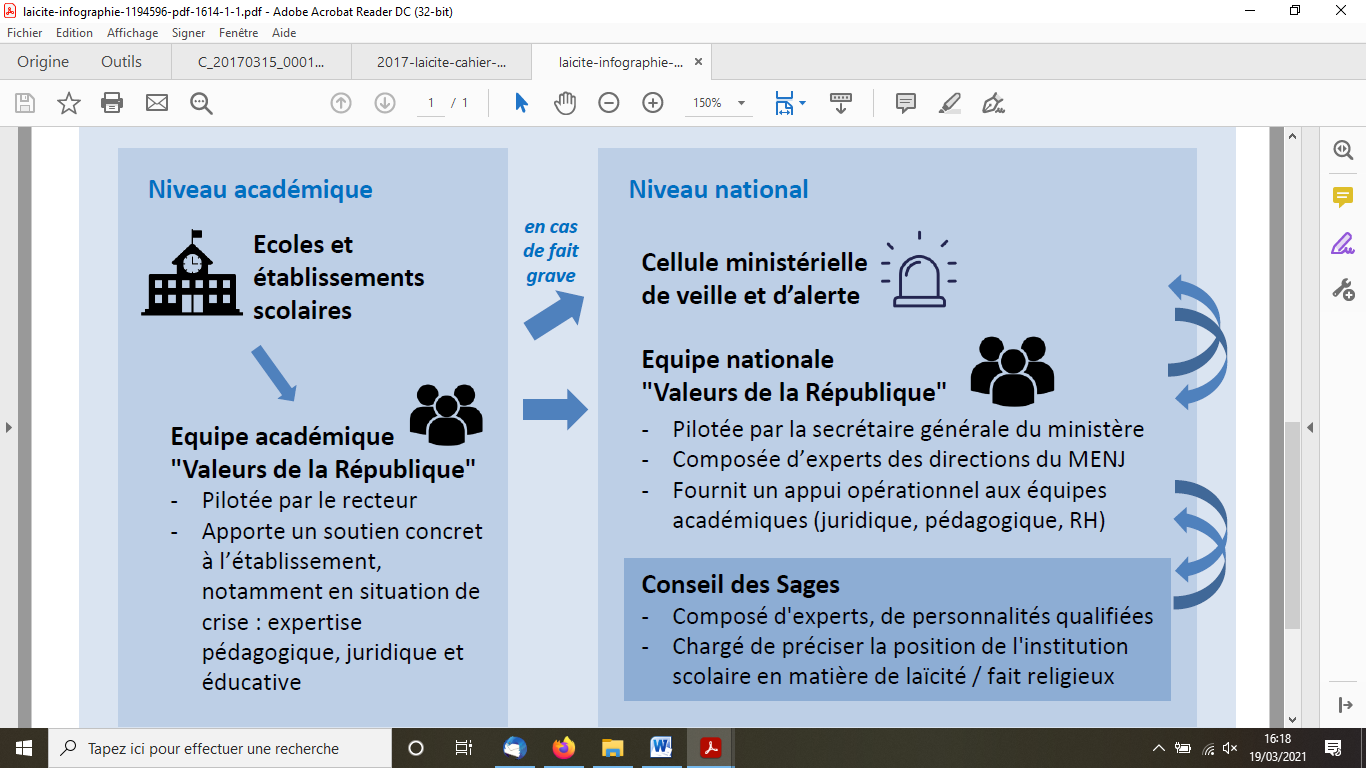Expand the left navigation pane

click(x=9, y=428)
